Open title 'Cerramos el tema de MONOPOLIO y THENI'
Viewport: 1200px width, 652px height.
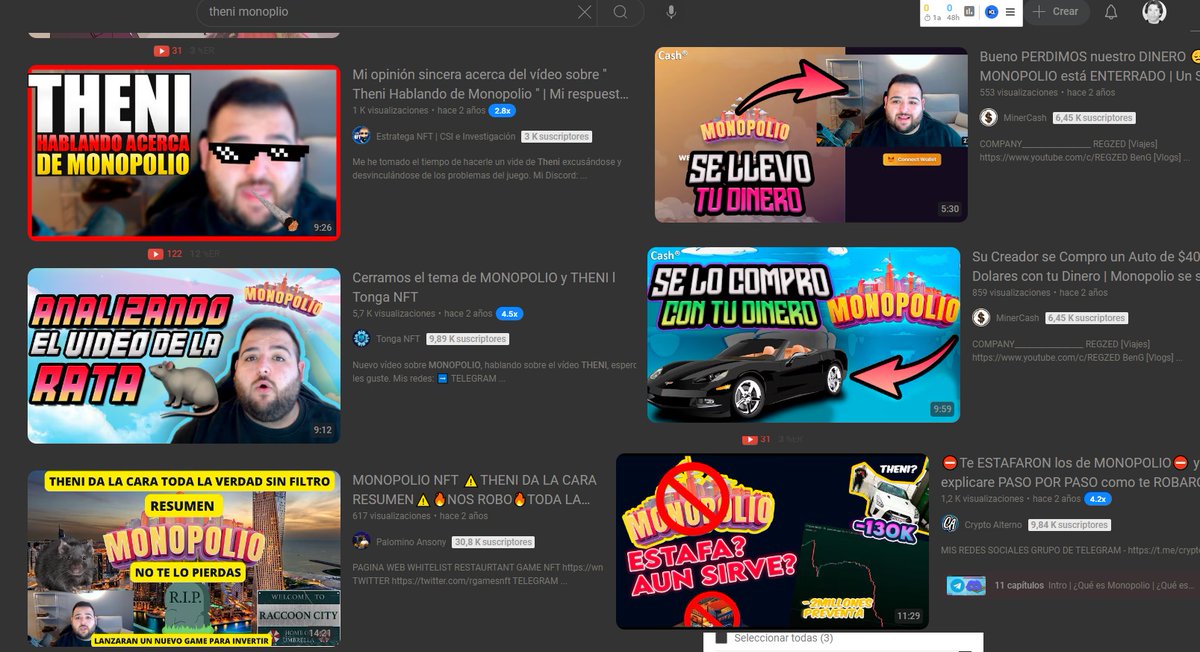484,287
